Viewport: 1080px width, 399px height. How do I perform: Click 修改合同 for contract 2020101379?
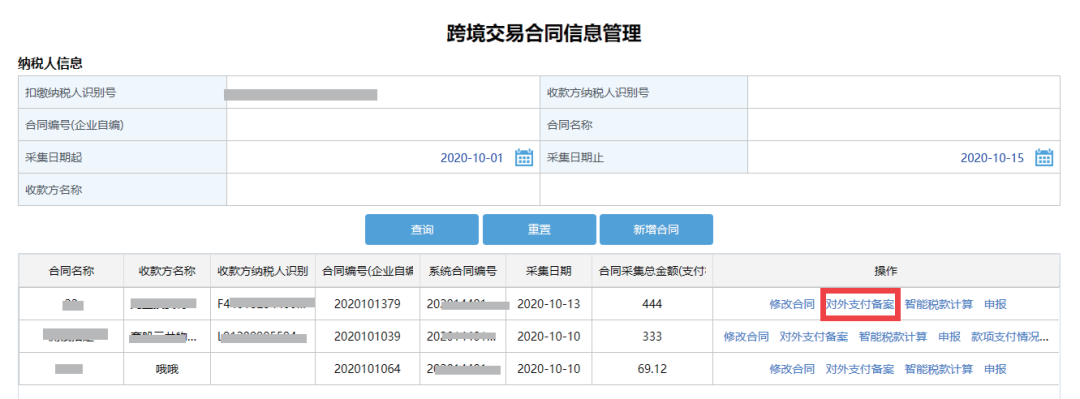792,304
